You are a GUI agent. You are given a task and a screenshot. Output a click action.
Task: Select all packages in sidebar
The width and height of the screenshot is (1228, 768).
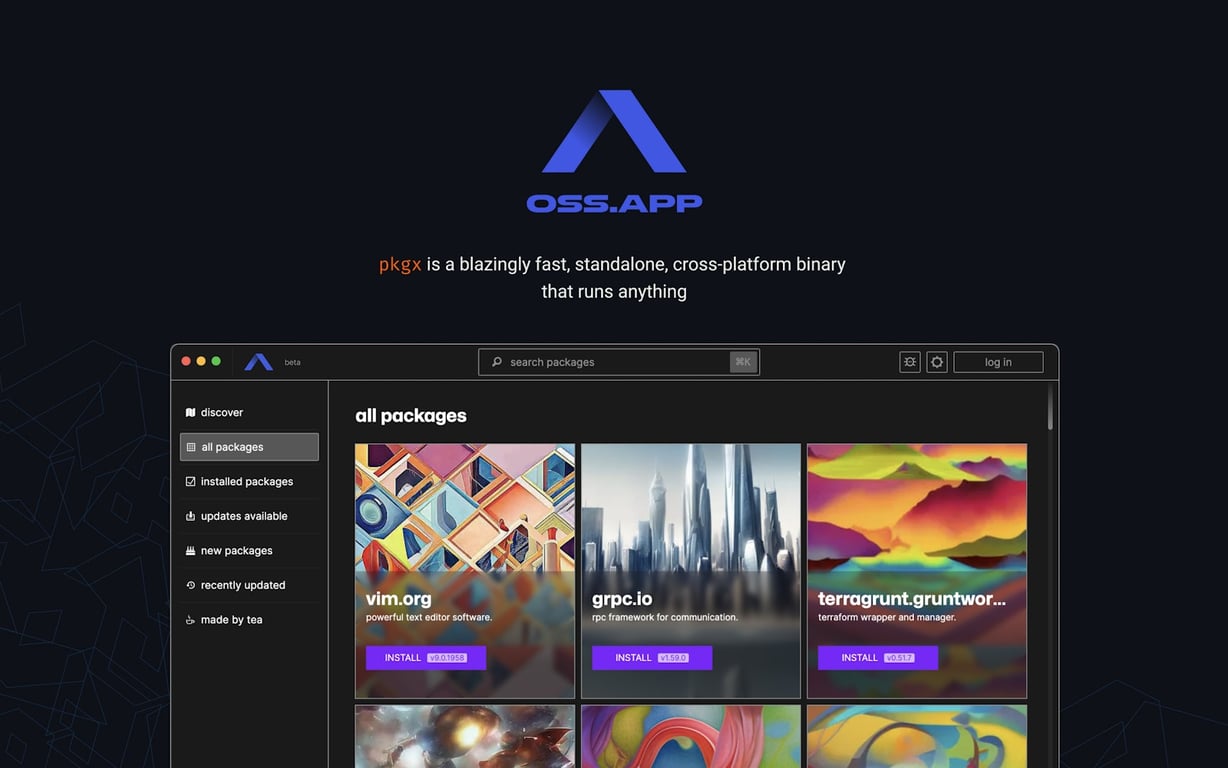[x=249, y=447]
